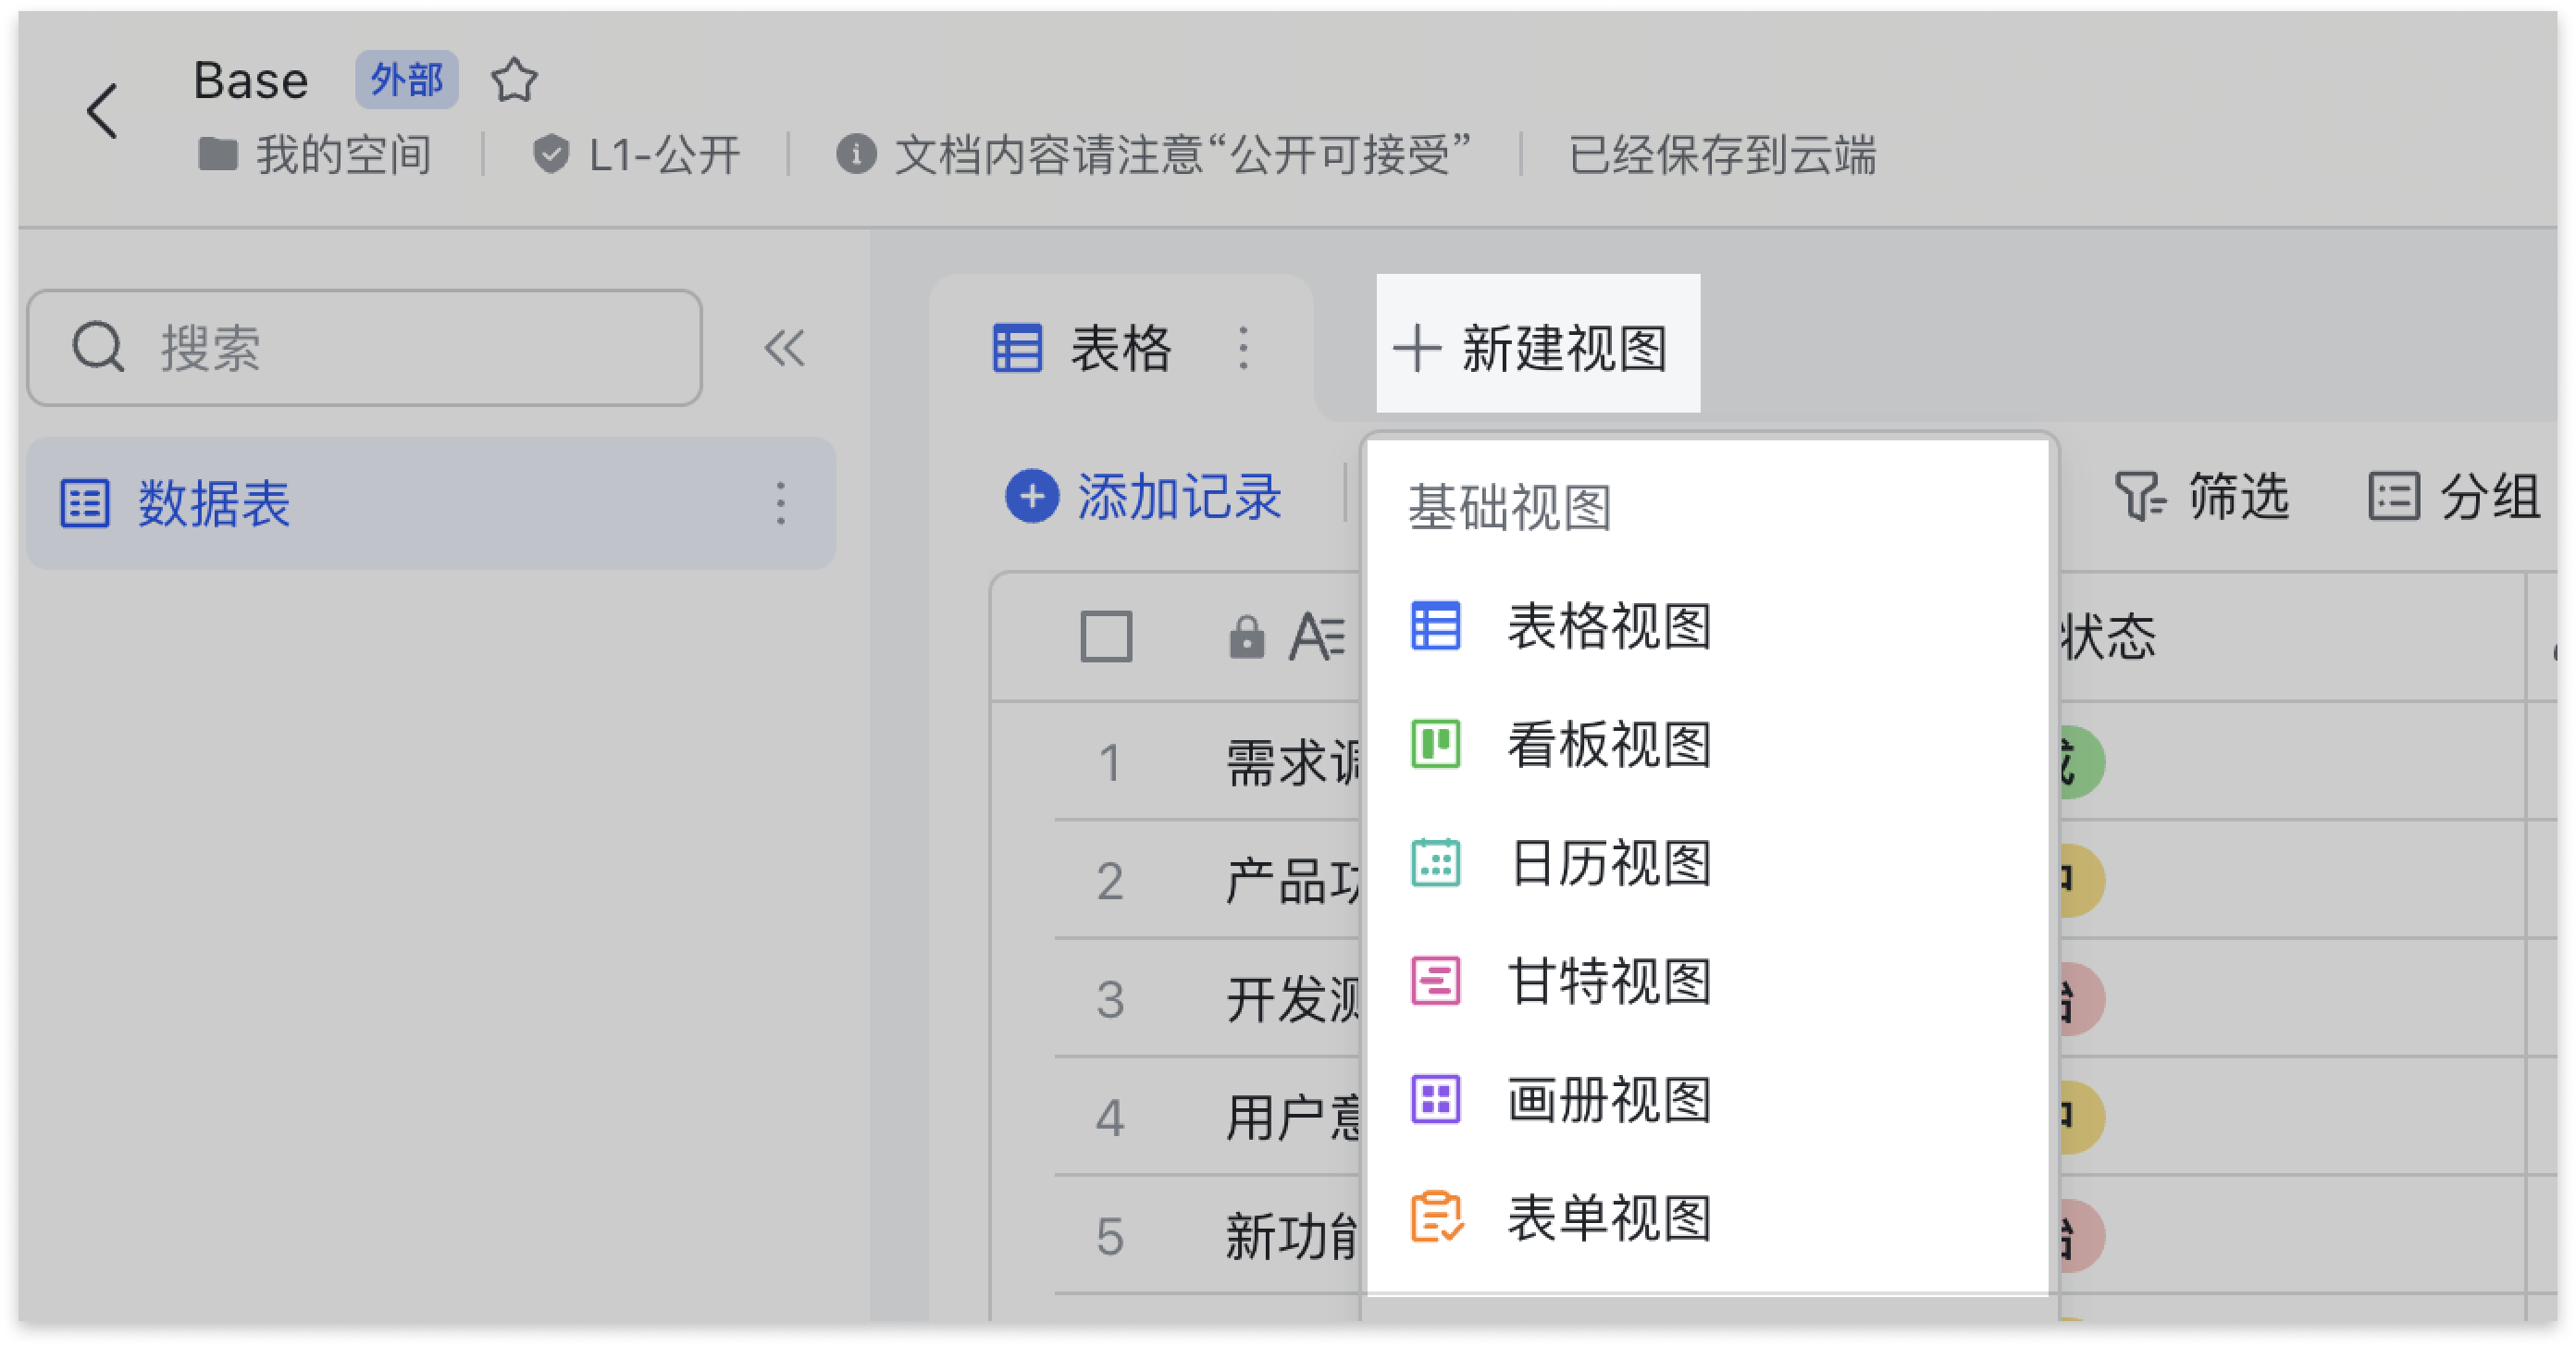Click the green kanban icon of 看板视图
The height and width of the screenshot is (1347, 2576).
[x=1435, y=744]
